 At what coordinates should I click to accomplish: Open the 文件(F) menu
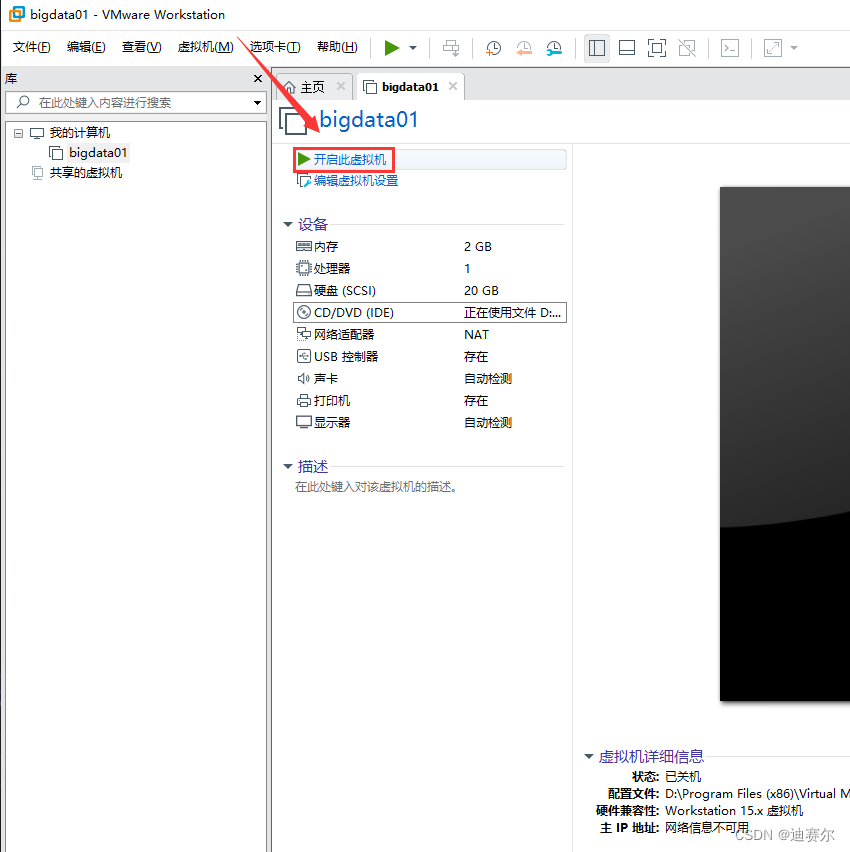pos(32,47)
